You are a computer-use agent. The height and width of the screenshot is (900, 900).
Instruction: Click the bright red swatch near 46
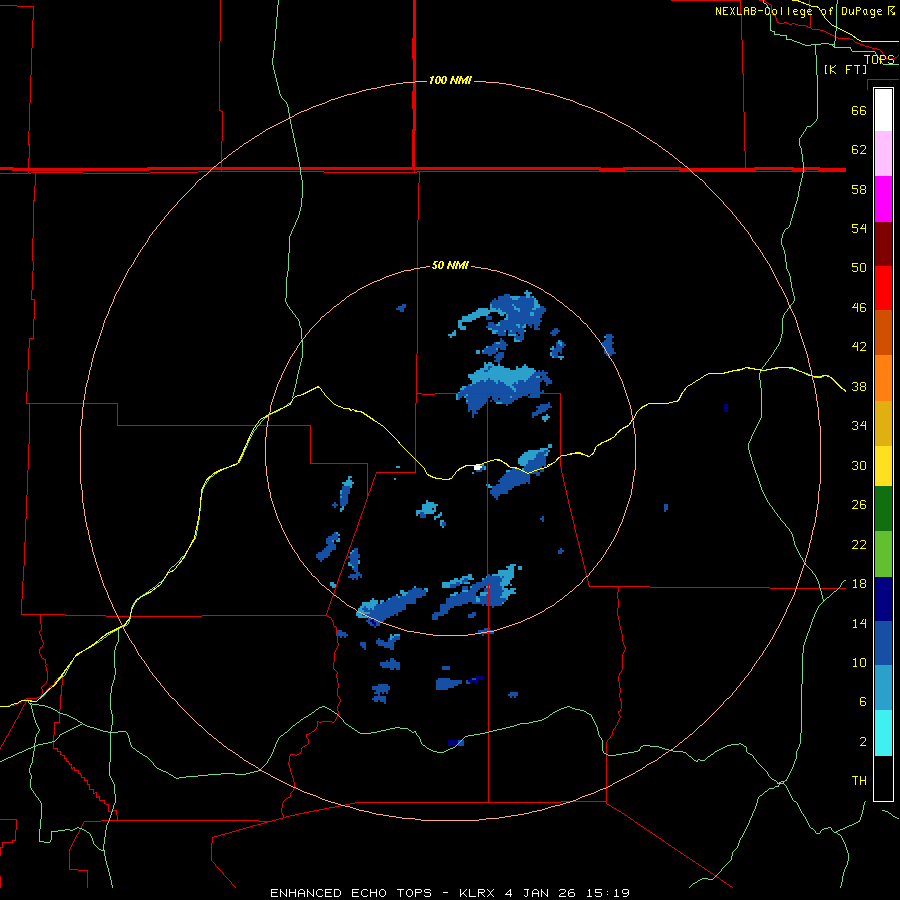883,289
